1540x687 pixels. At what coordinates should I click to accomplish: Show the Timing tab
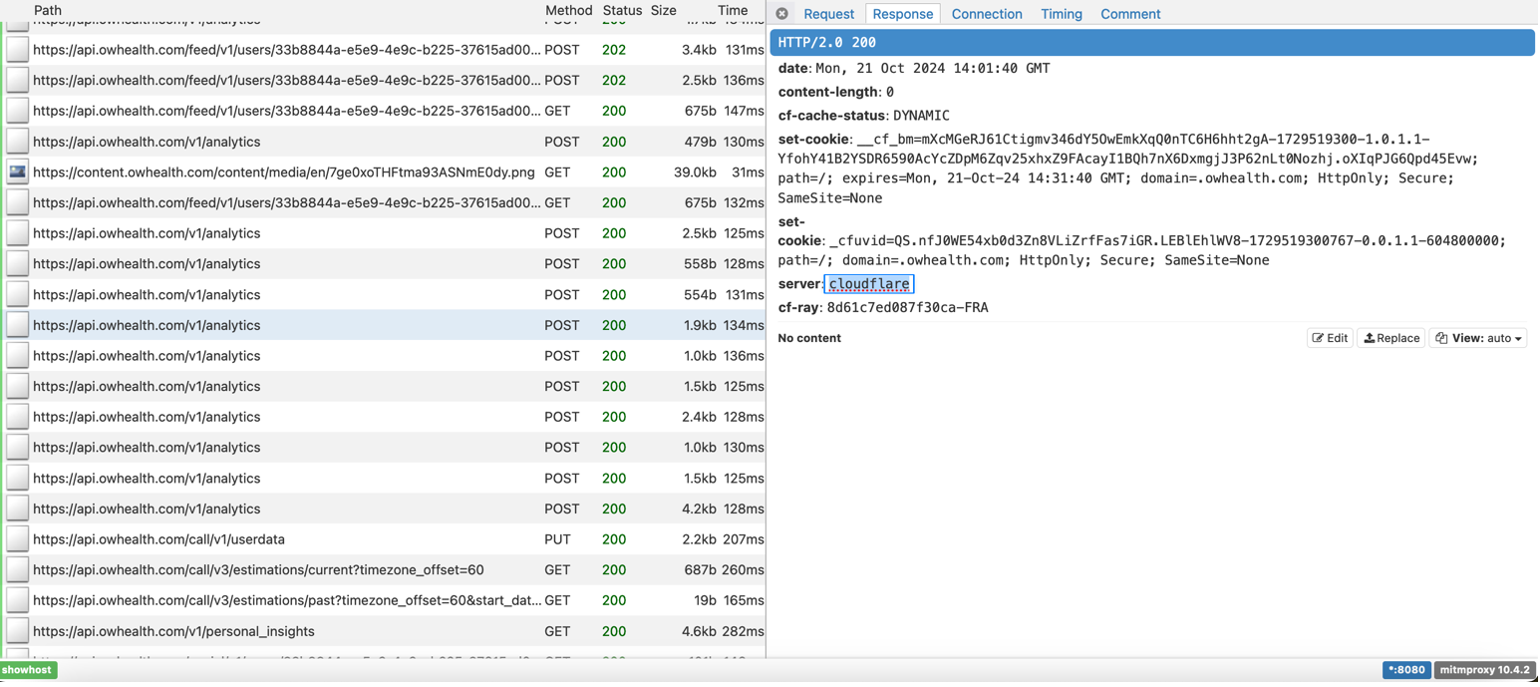(1061, 14)
